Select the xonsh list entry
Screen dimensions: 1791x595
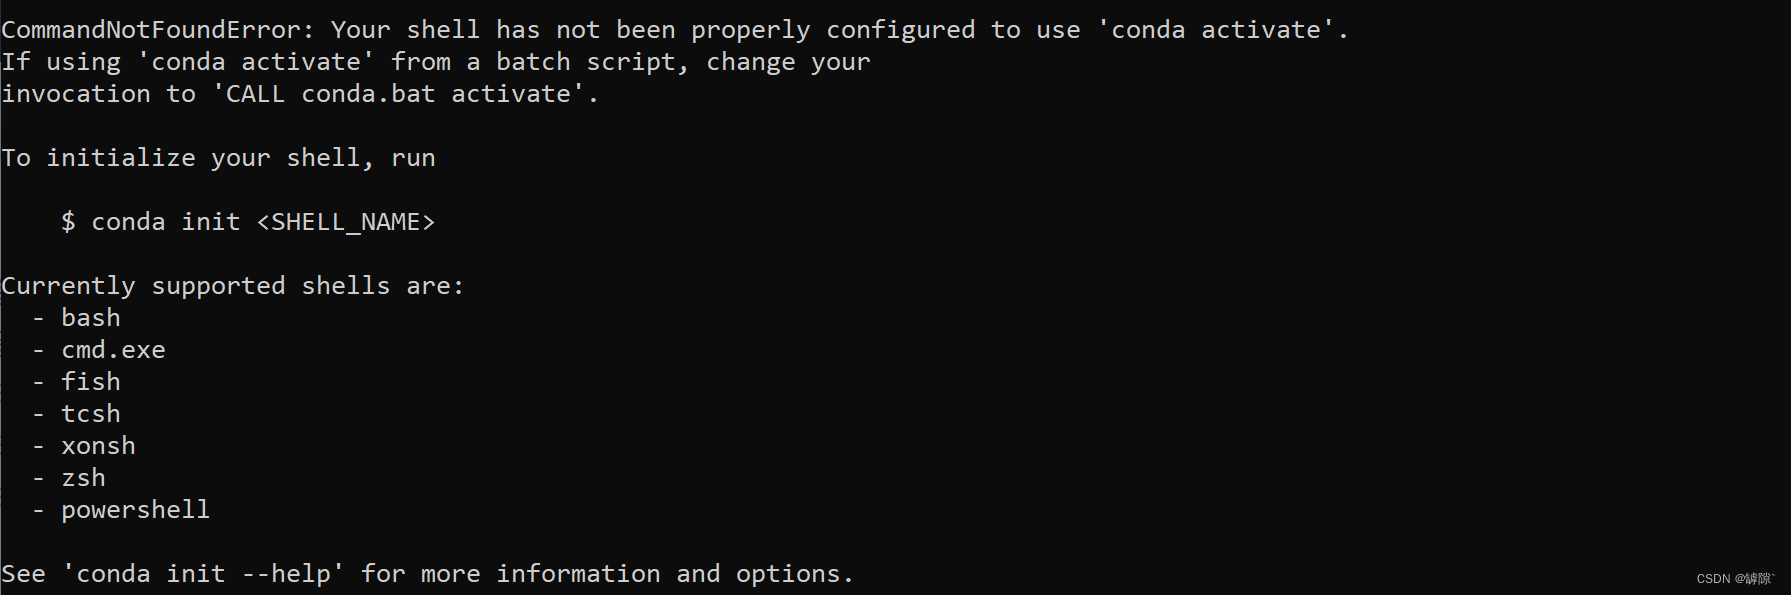point(98,446)
